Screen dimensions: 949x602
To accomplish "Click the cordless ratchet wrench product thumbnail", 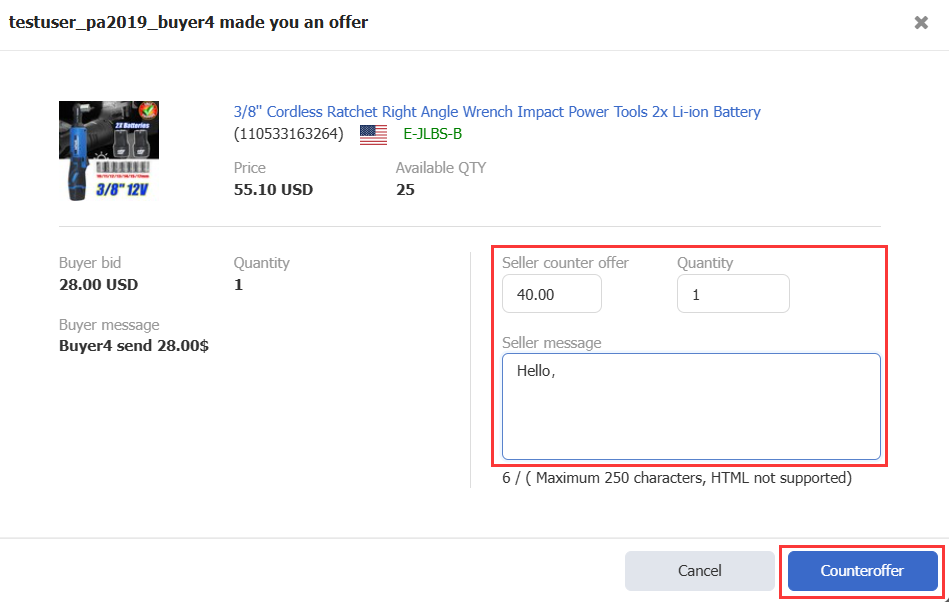I will pyautogui.click(x=109, y=151).
